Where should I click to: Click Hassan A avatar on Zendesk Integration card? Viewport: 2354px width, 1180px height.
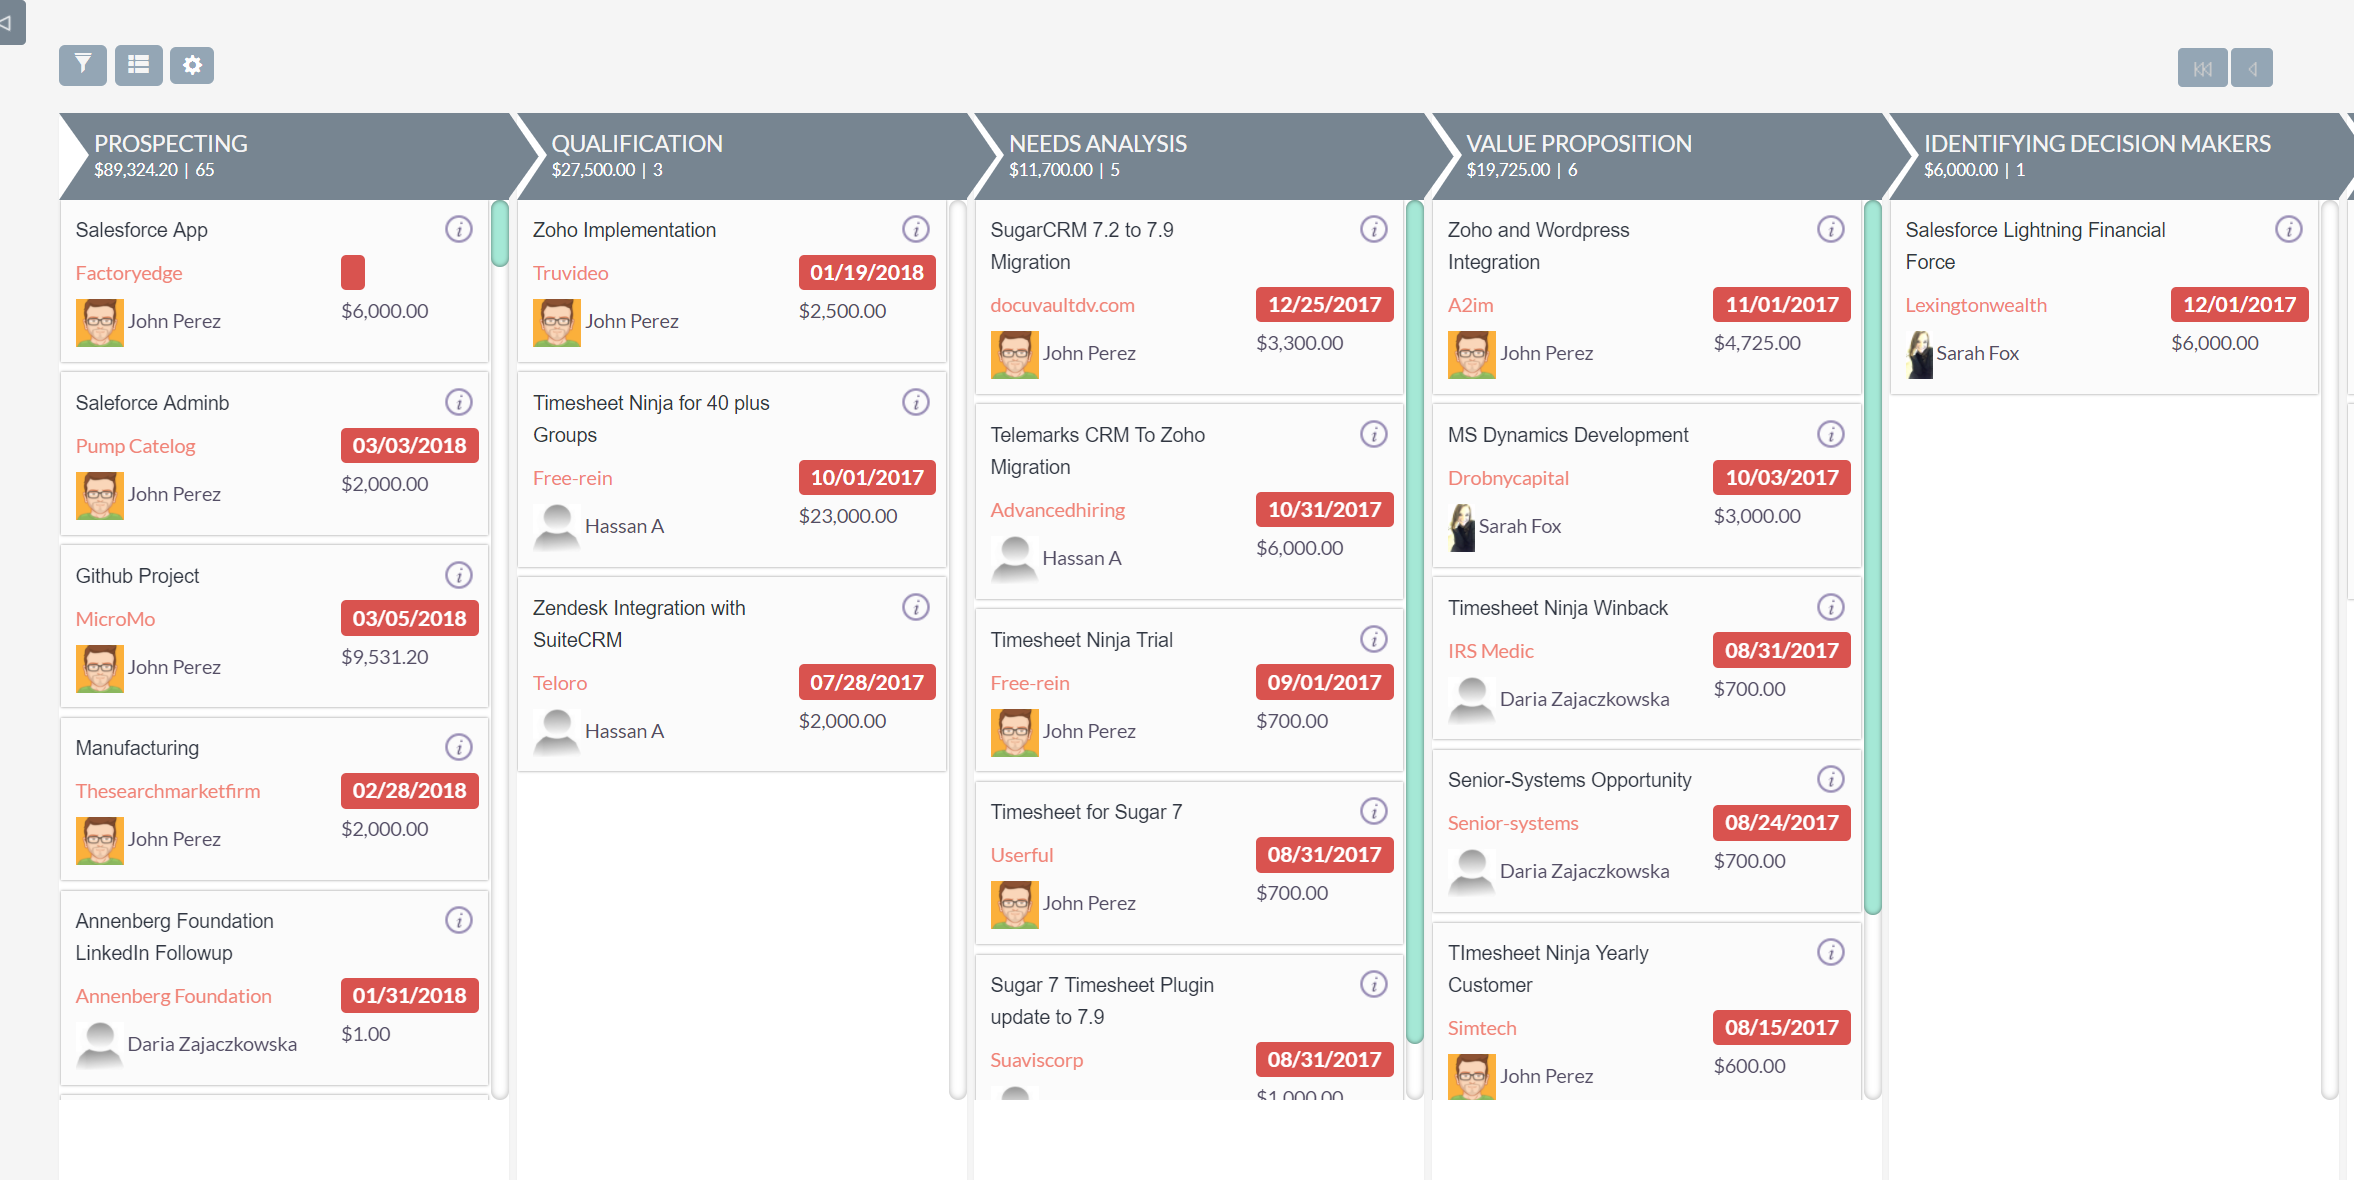click(x=557, y=732)
